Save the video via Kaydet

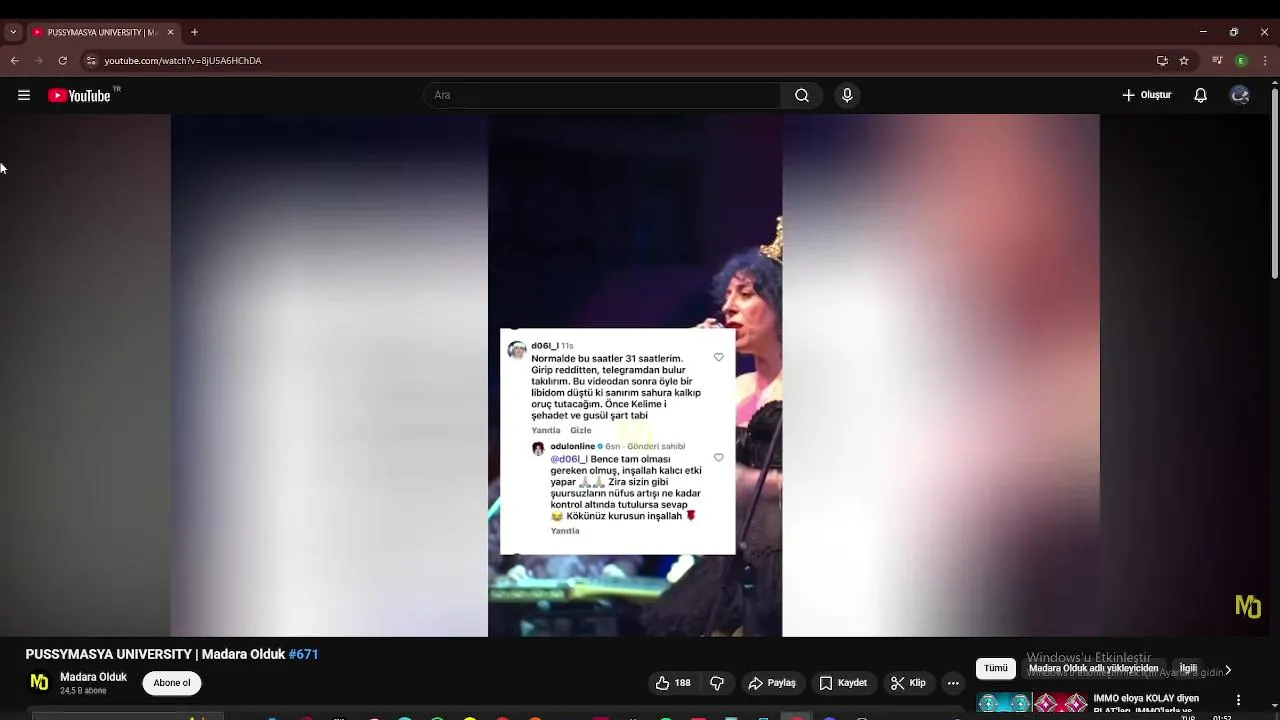[x=843, y=683]
